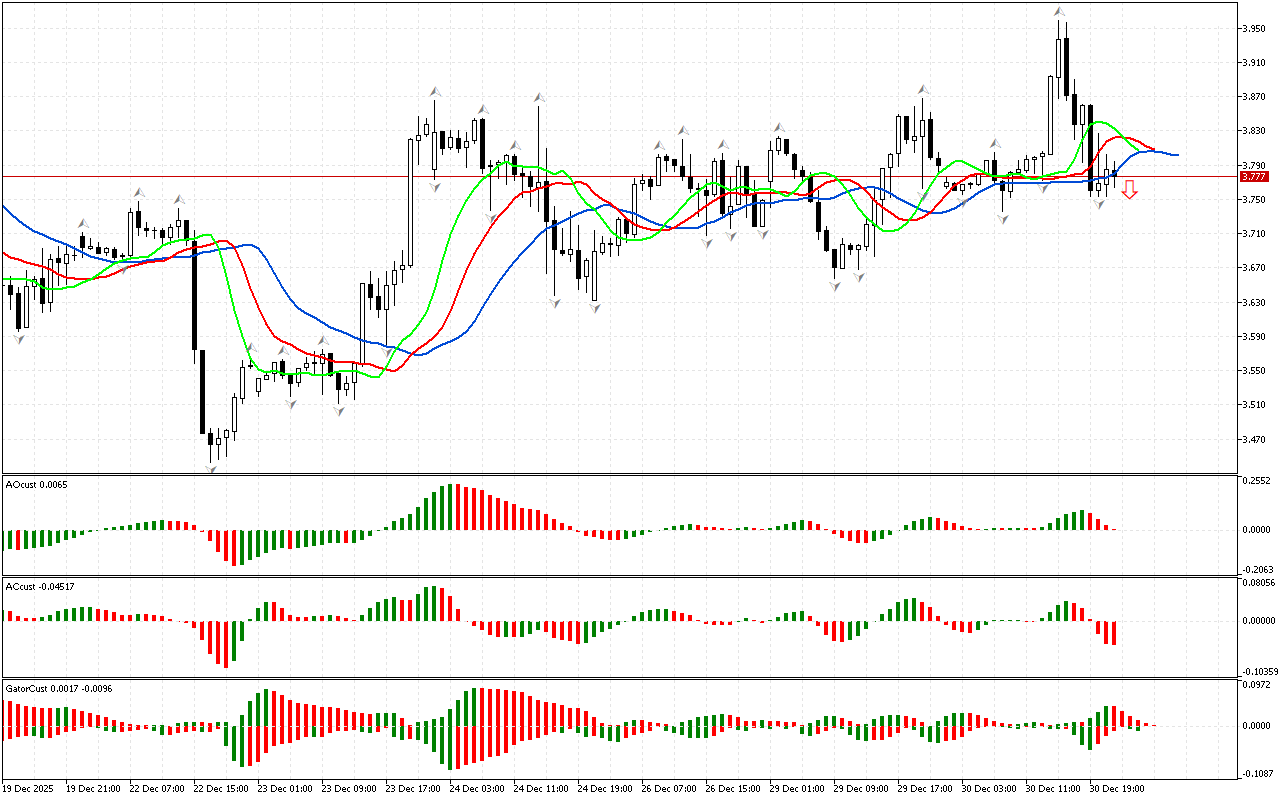Click the 30 Dec 19:00 time label
Screen dimensions: 1280x800
pyautogui.click(x=1116, y=788)
